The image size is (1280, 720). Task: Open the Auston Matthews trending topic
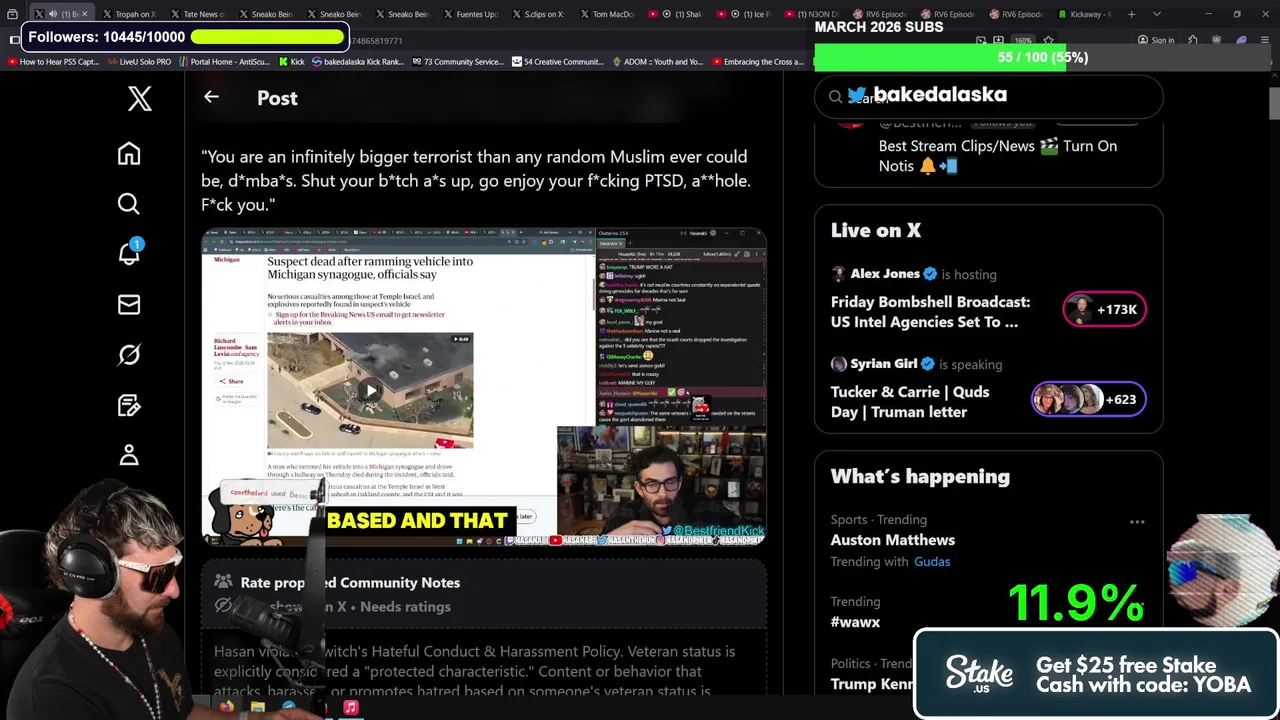click(x=893, y=540)
